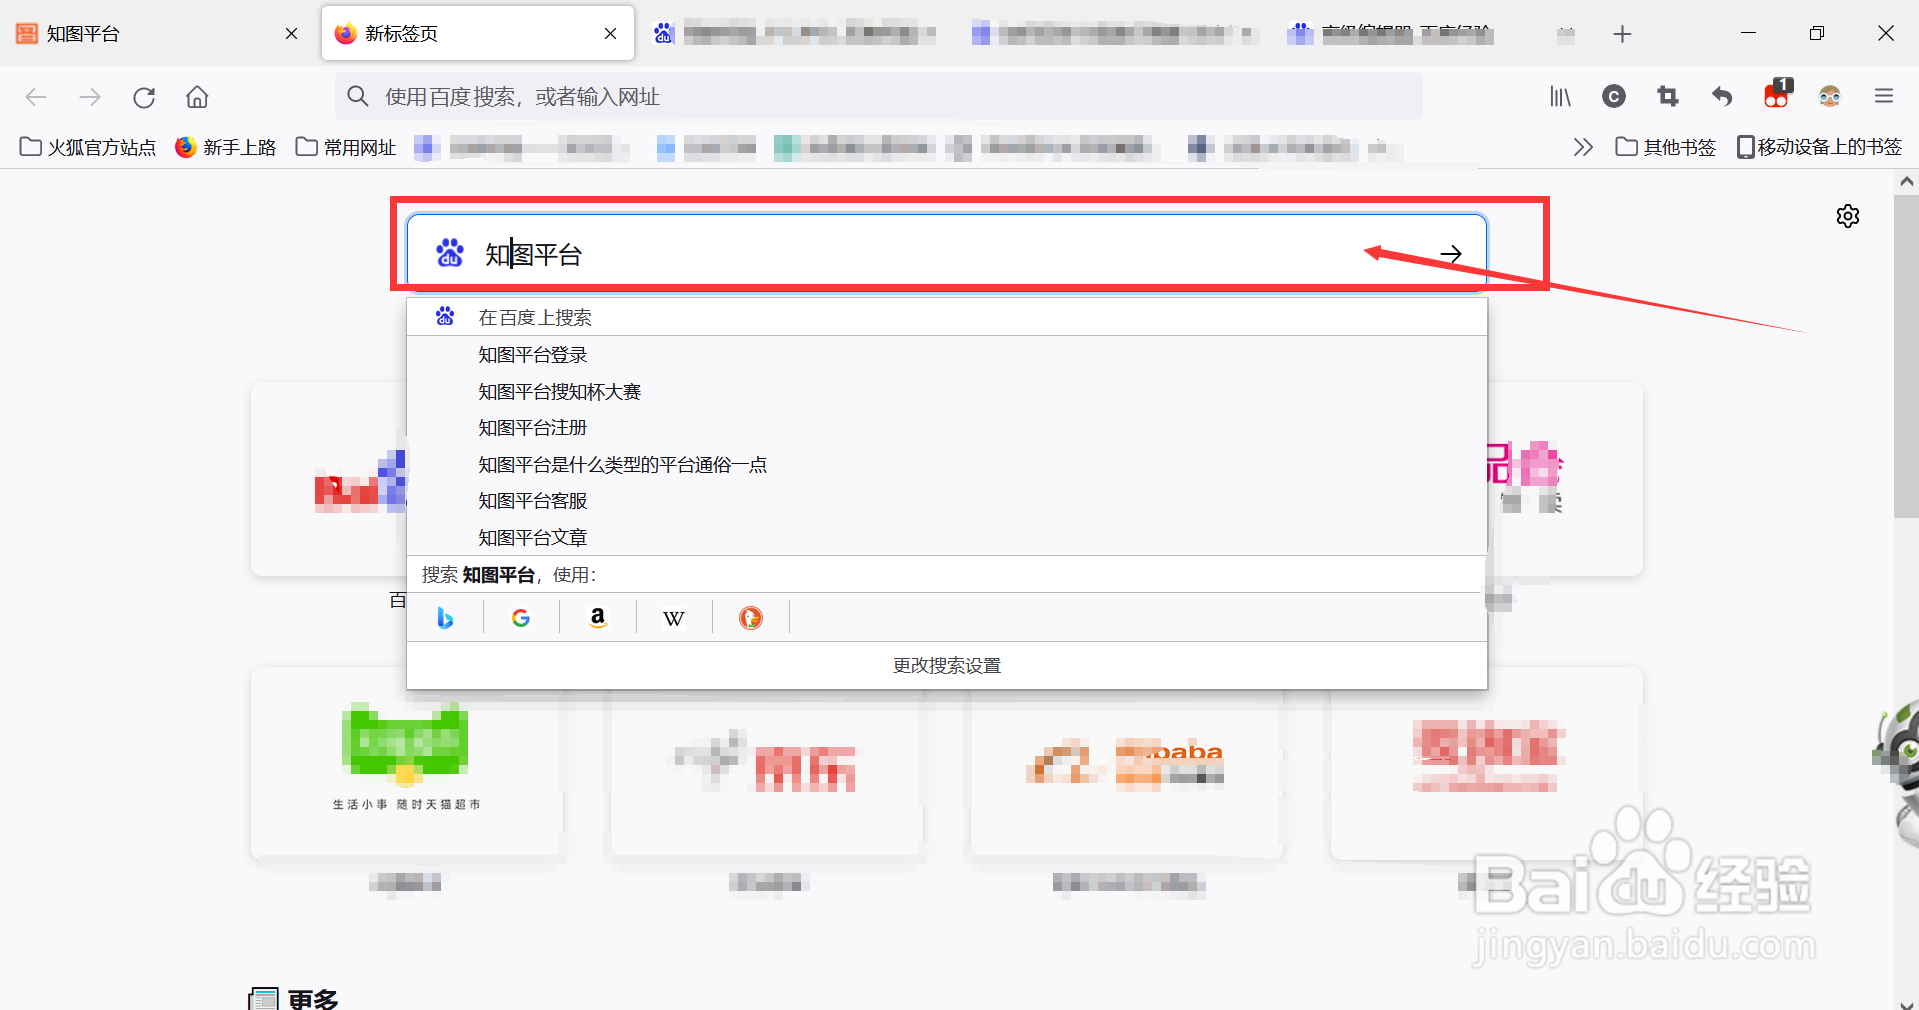
Task: Click the page scrollbar up arrow
Action: [x=1906, y=182]
